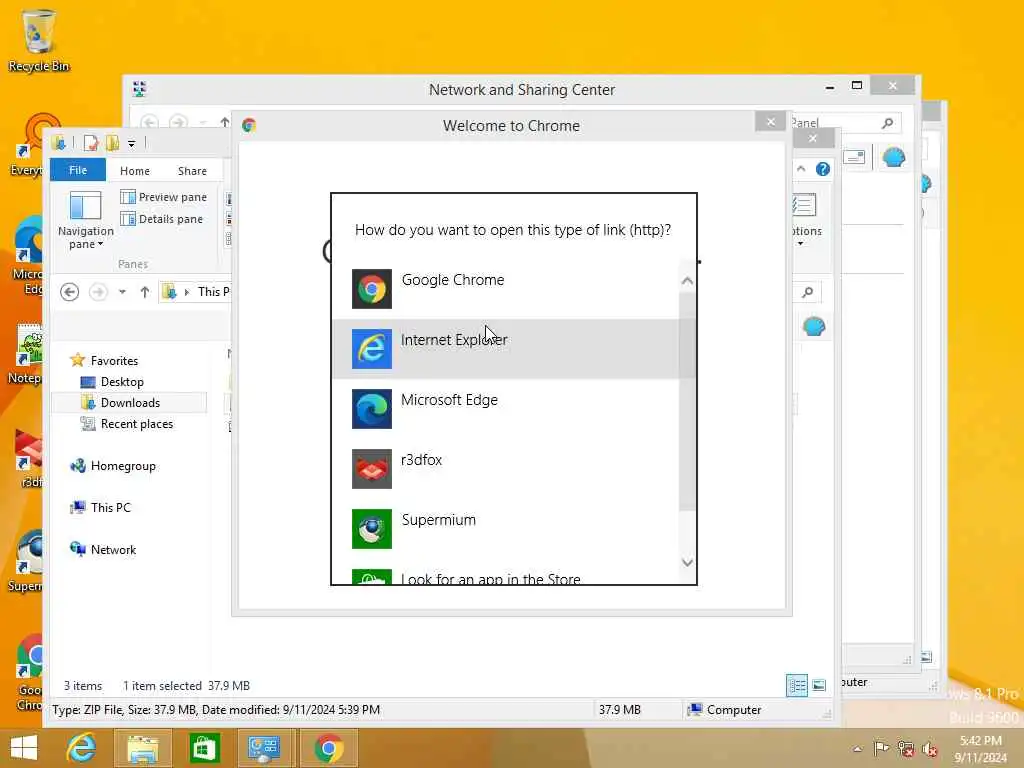1024x768 pixels.
Task: Click the scroll down arrow in app chooser
Action: pyautogui.click(x=687, y=562)
